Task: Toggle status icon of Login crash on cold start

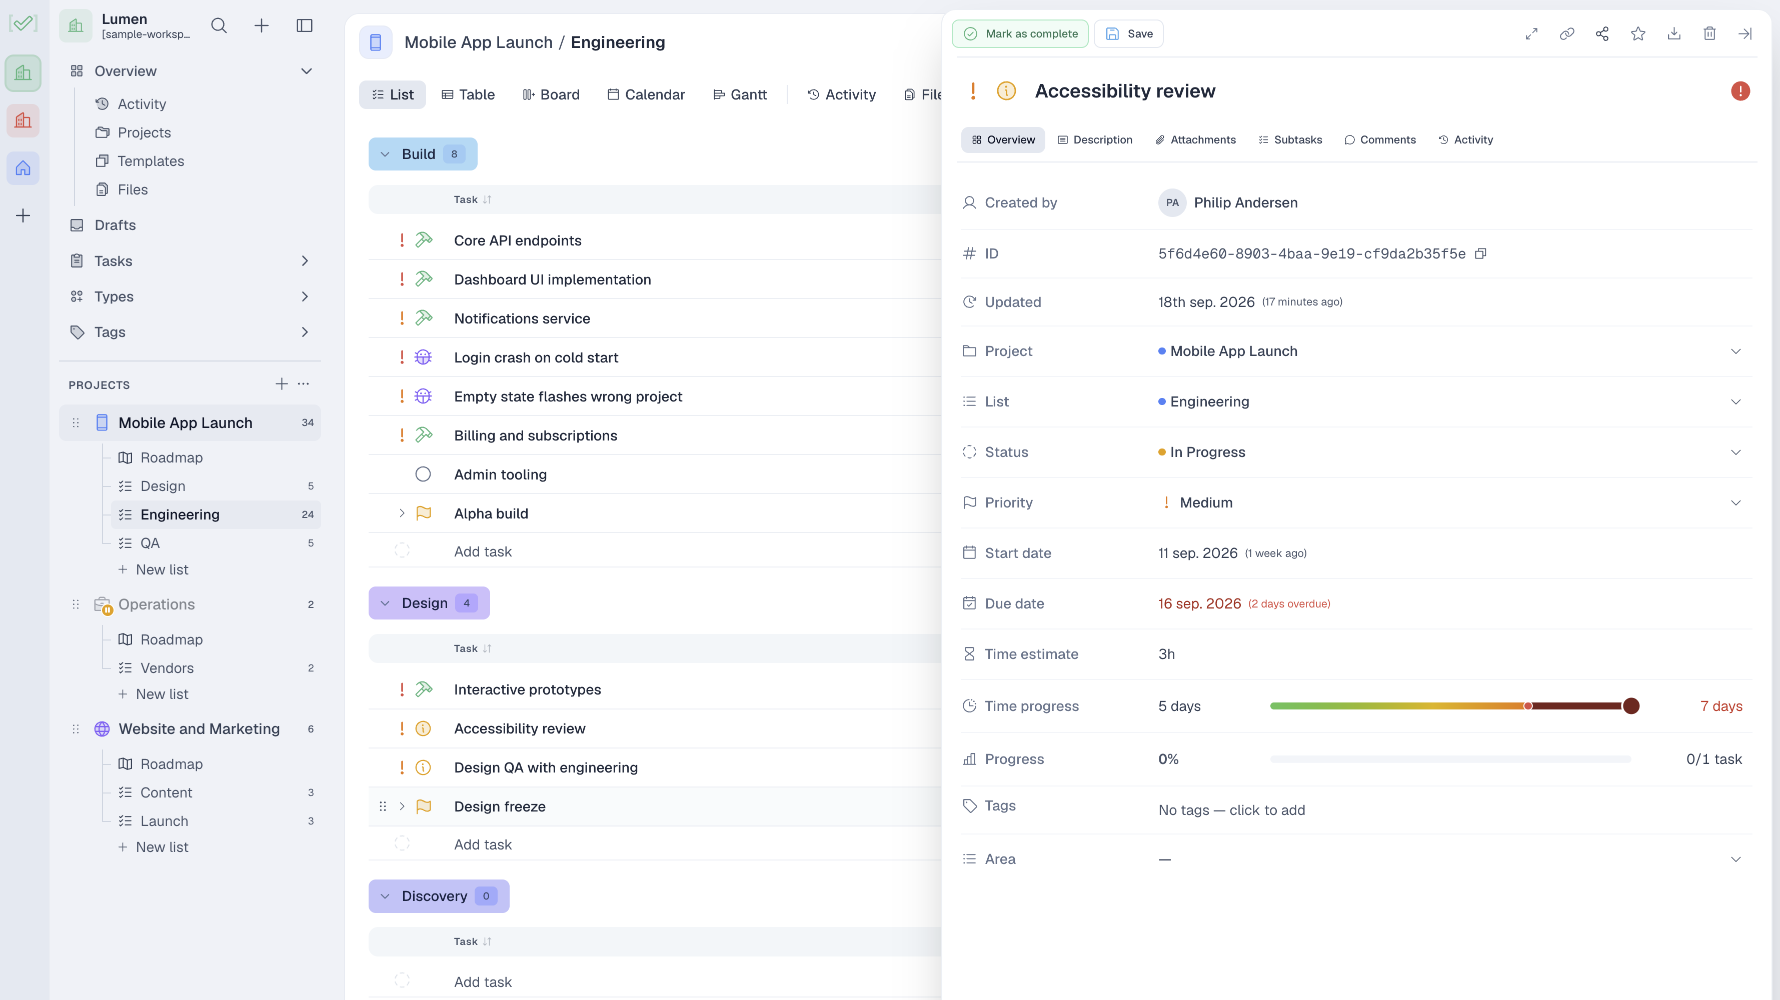Action: pos(423,357)
